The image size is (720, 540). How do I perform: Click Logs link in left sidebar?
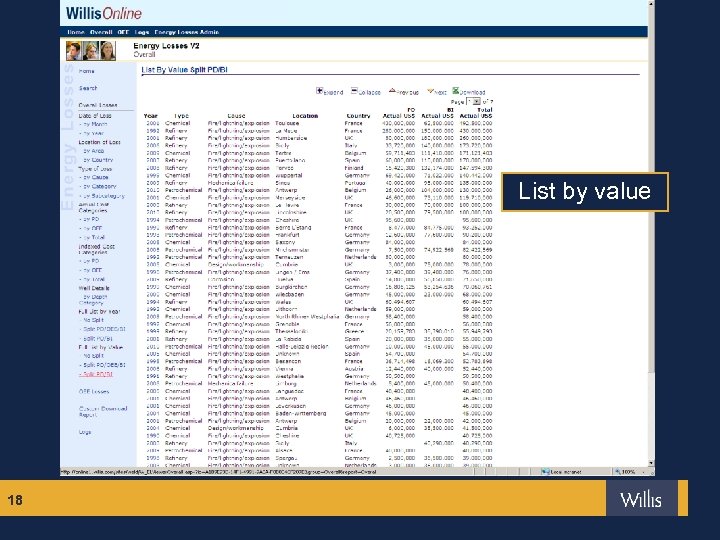pos(85,432)
